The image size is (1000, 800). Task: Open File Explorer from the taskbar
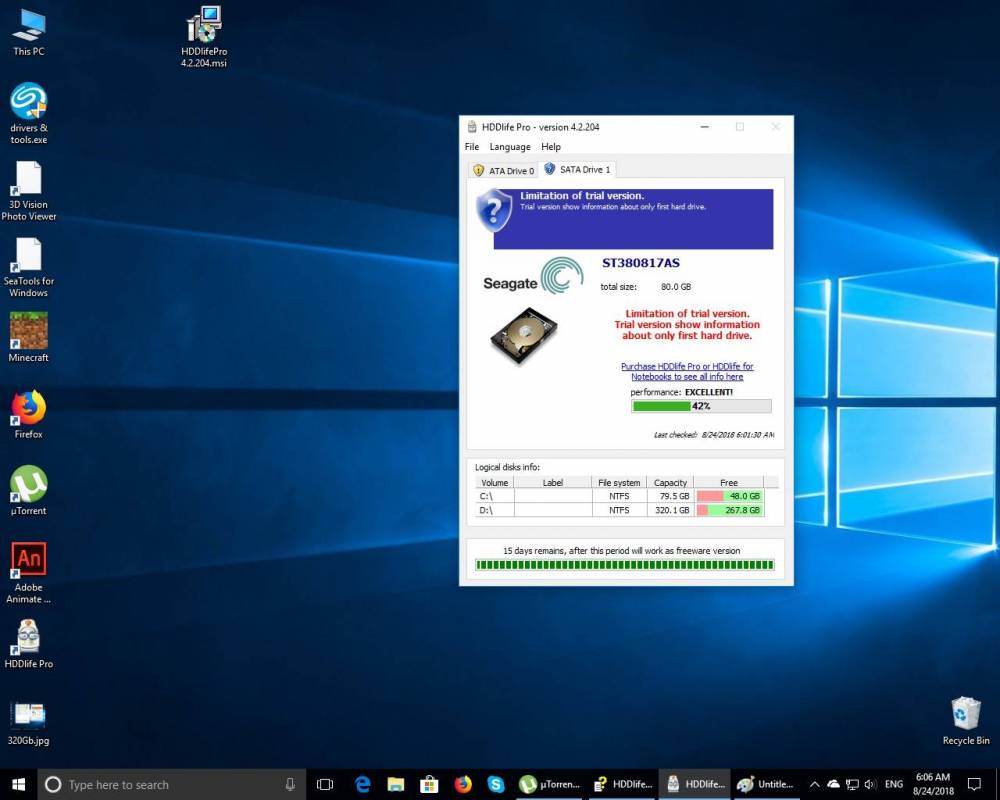point(396,784)
